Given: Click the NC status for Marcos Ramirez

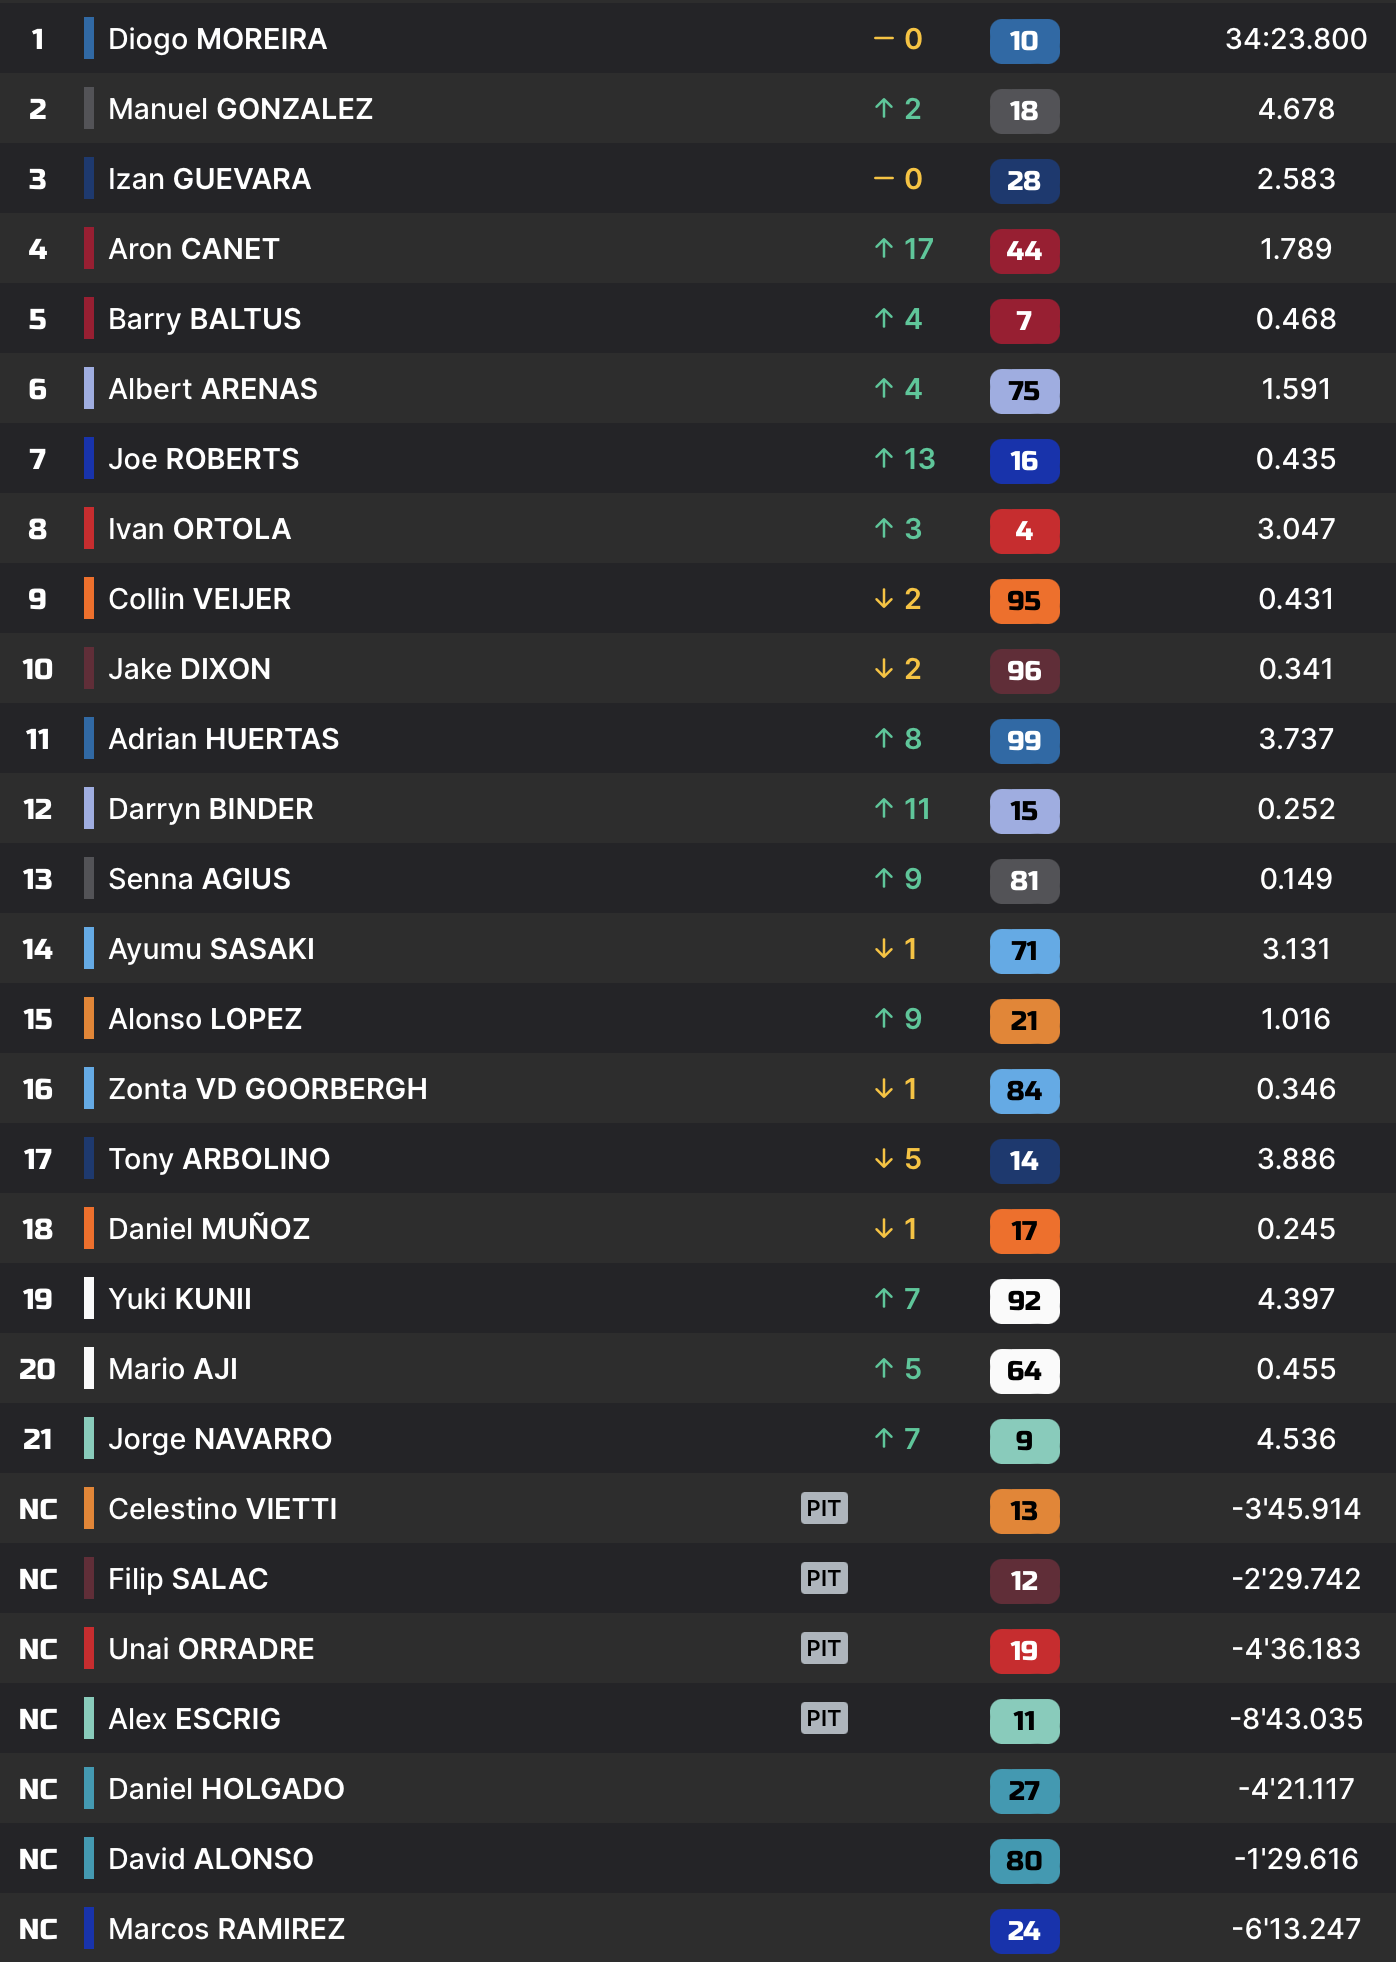Looking at the screenshot, I should 38,1929.
